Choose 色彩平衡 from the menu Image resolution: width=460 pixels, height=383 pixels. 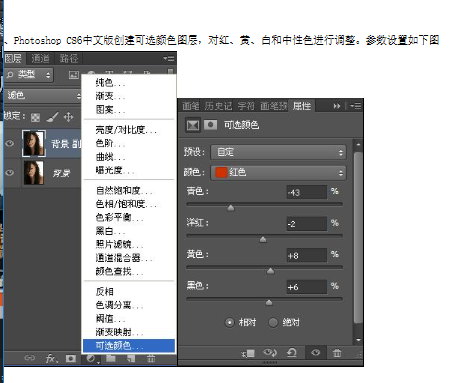[x=129, y=217]
